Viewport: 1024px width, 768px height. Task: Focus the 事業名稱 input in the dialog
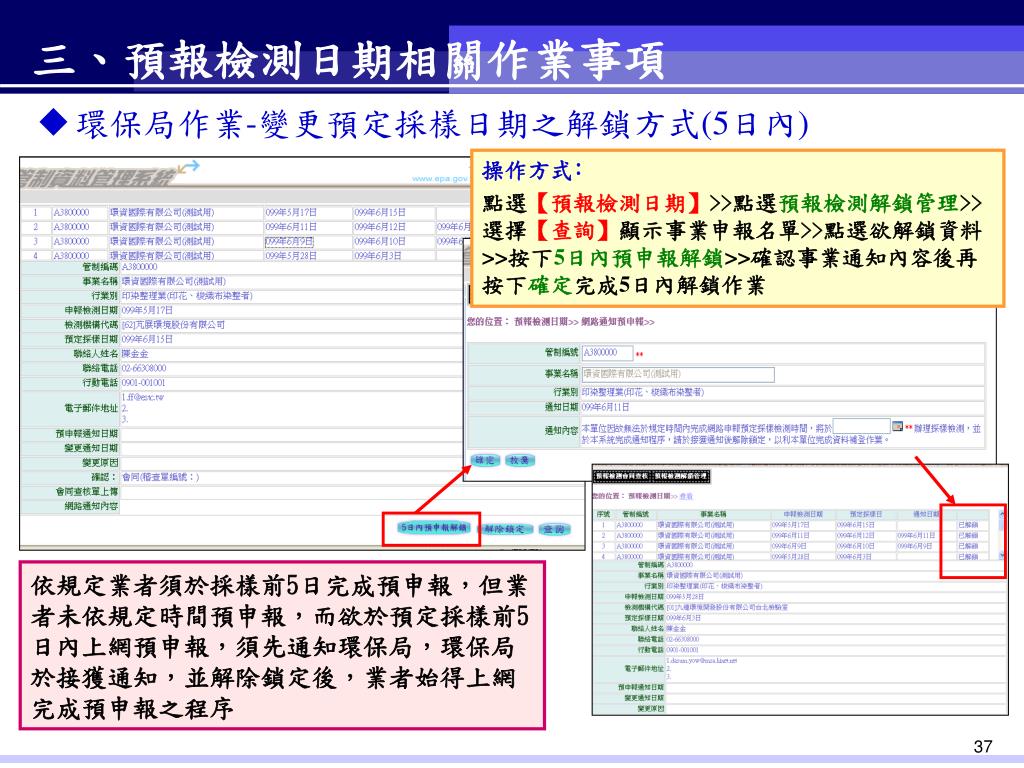[x=678, y=374]
